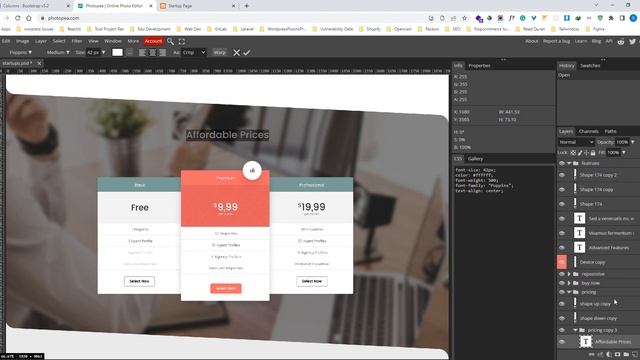Switch to the Channels tab
This screenshot has height=360, width=640.
coord(588,131)
